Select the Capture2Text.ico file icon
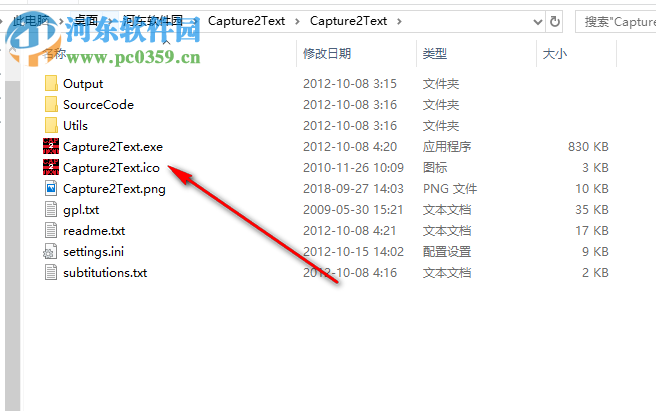The height and width of the screenshot is (411, 656). point(51,167)
